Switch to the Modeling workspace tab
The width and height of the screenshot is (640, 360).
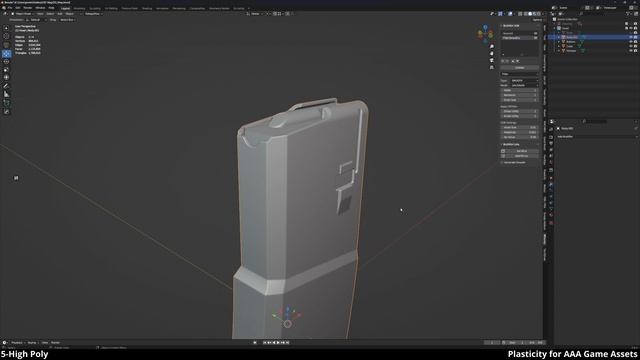80,8
